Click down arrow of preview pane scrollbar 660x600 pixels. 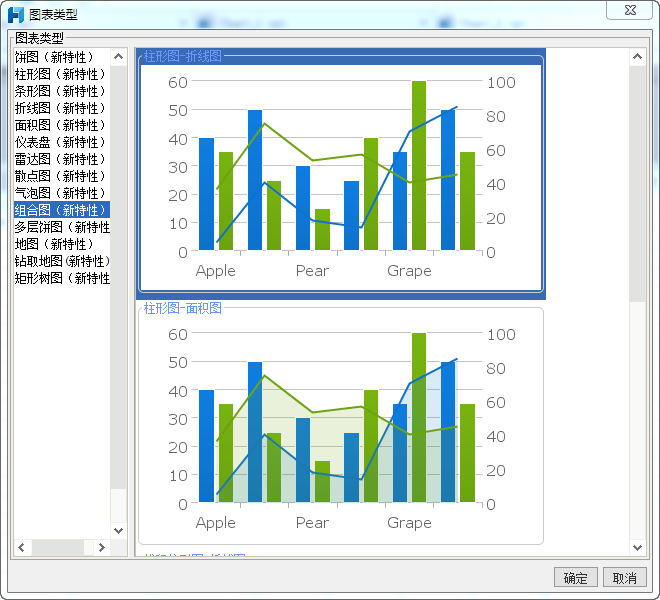coord(637,547)
